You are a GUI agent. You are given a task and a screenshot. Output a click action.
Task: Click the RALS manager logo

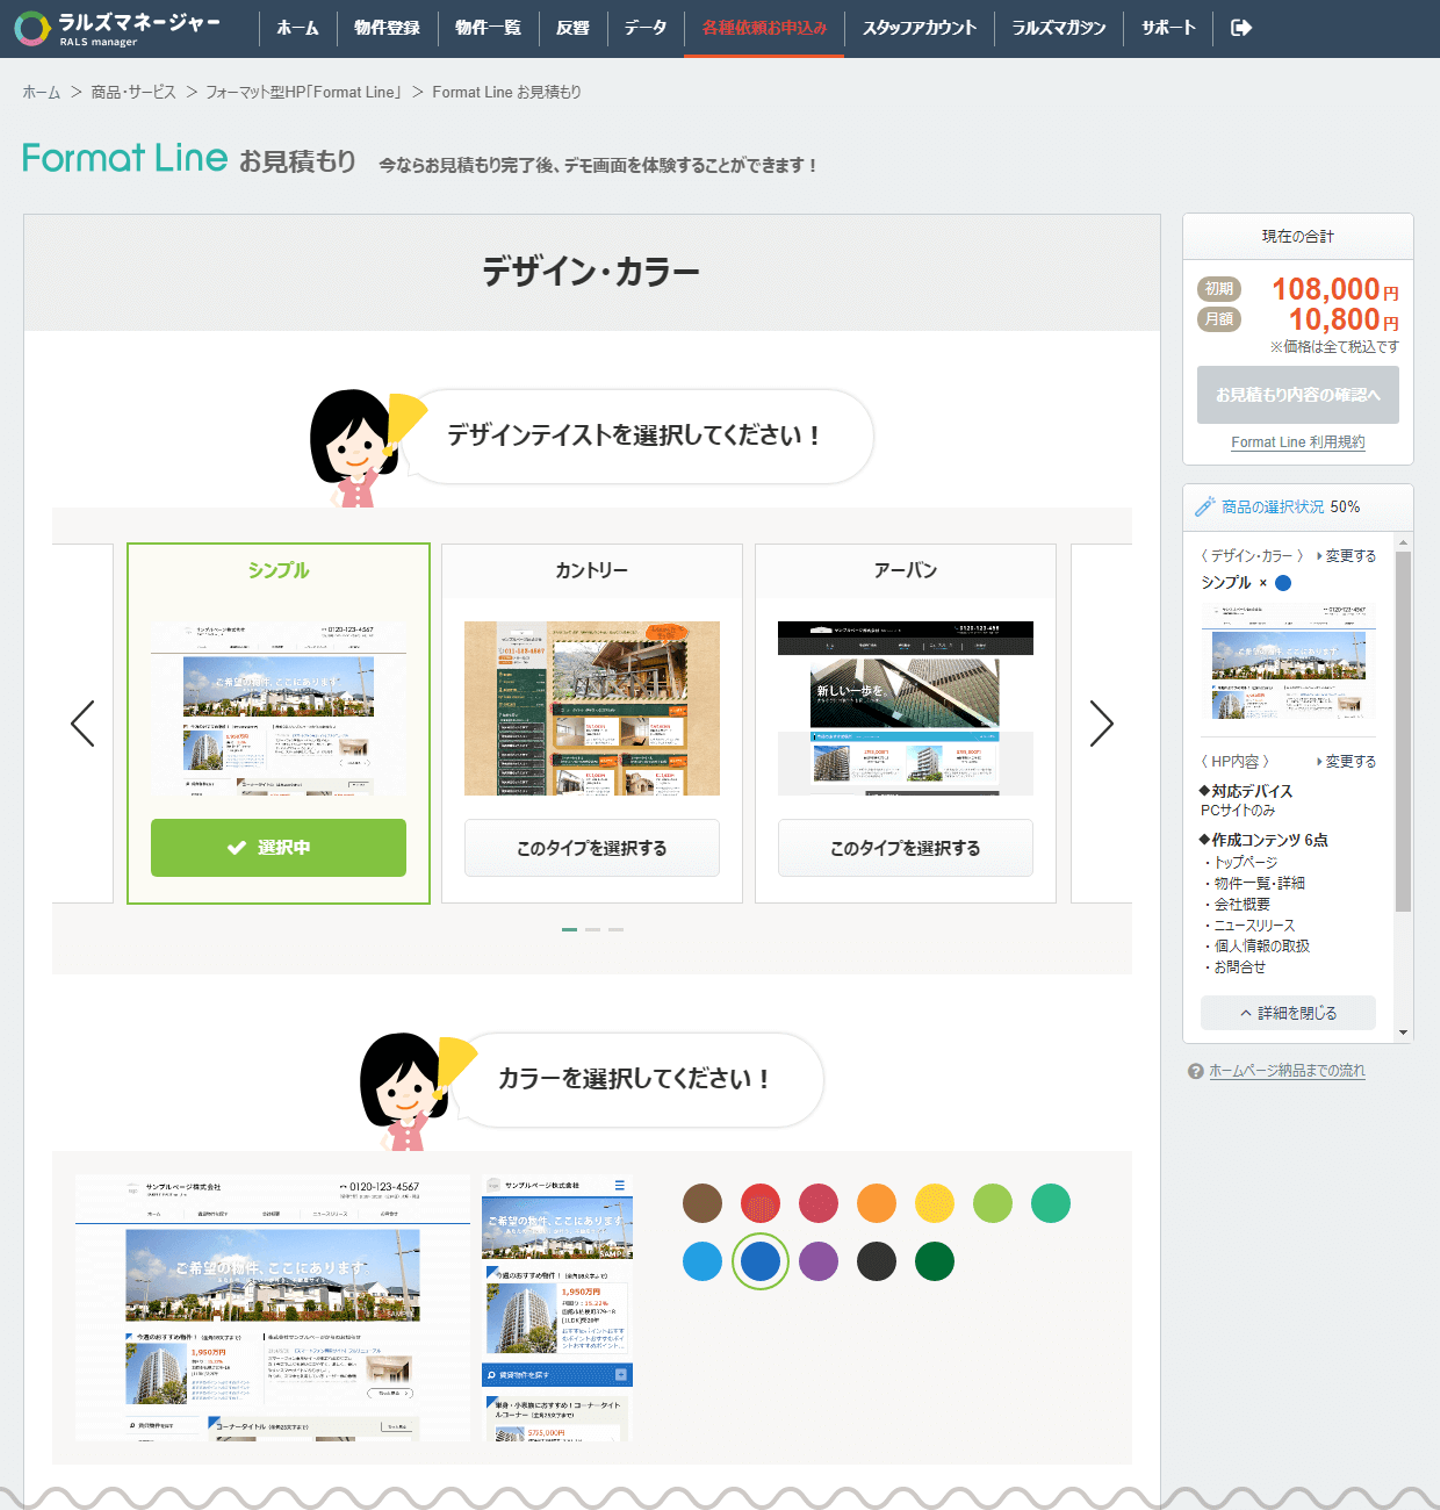[x=118, y=29]
